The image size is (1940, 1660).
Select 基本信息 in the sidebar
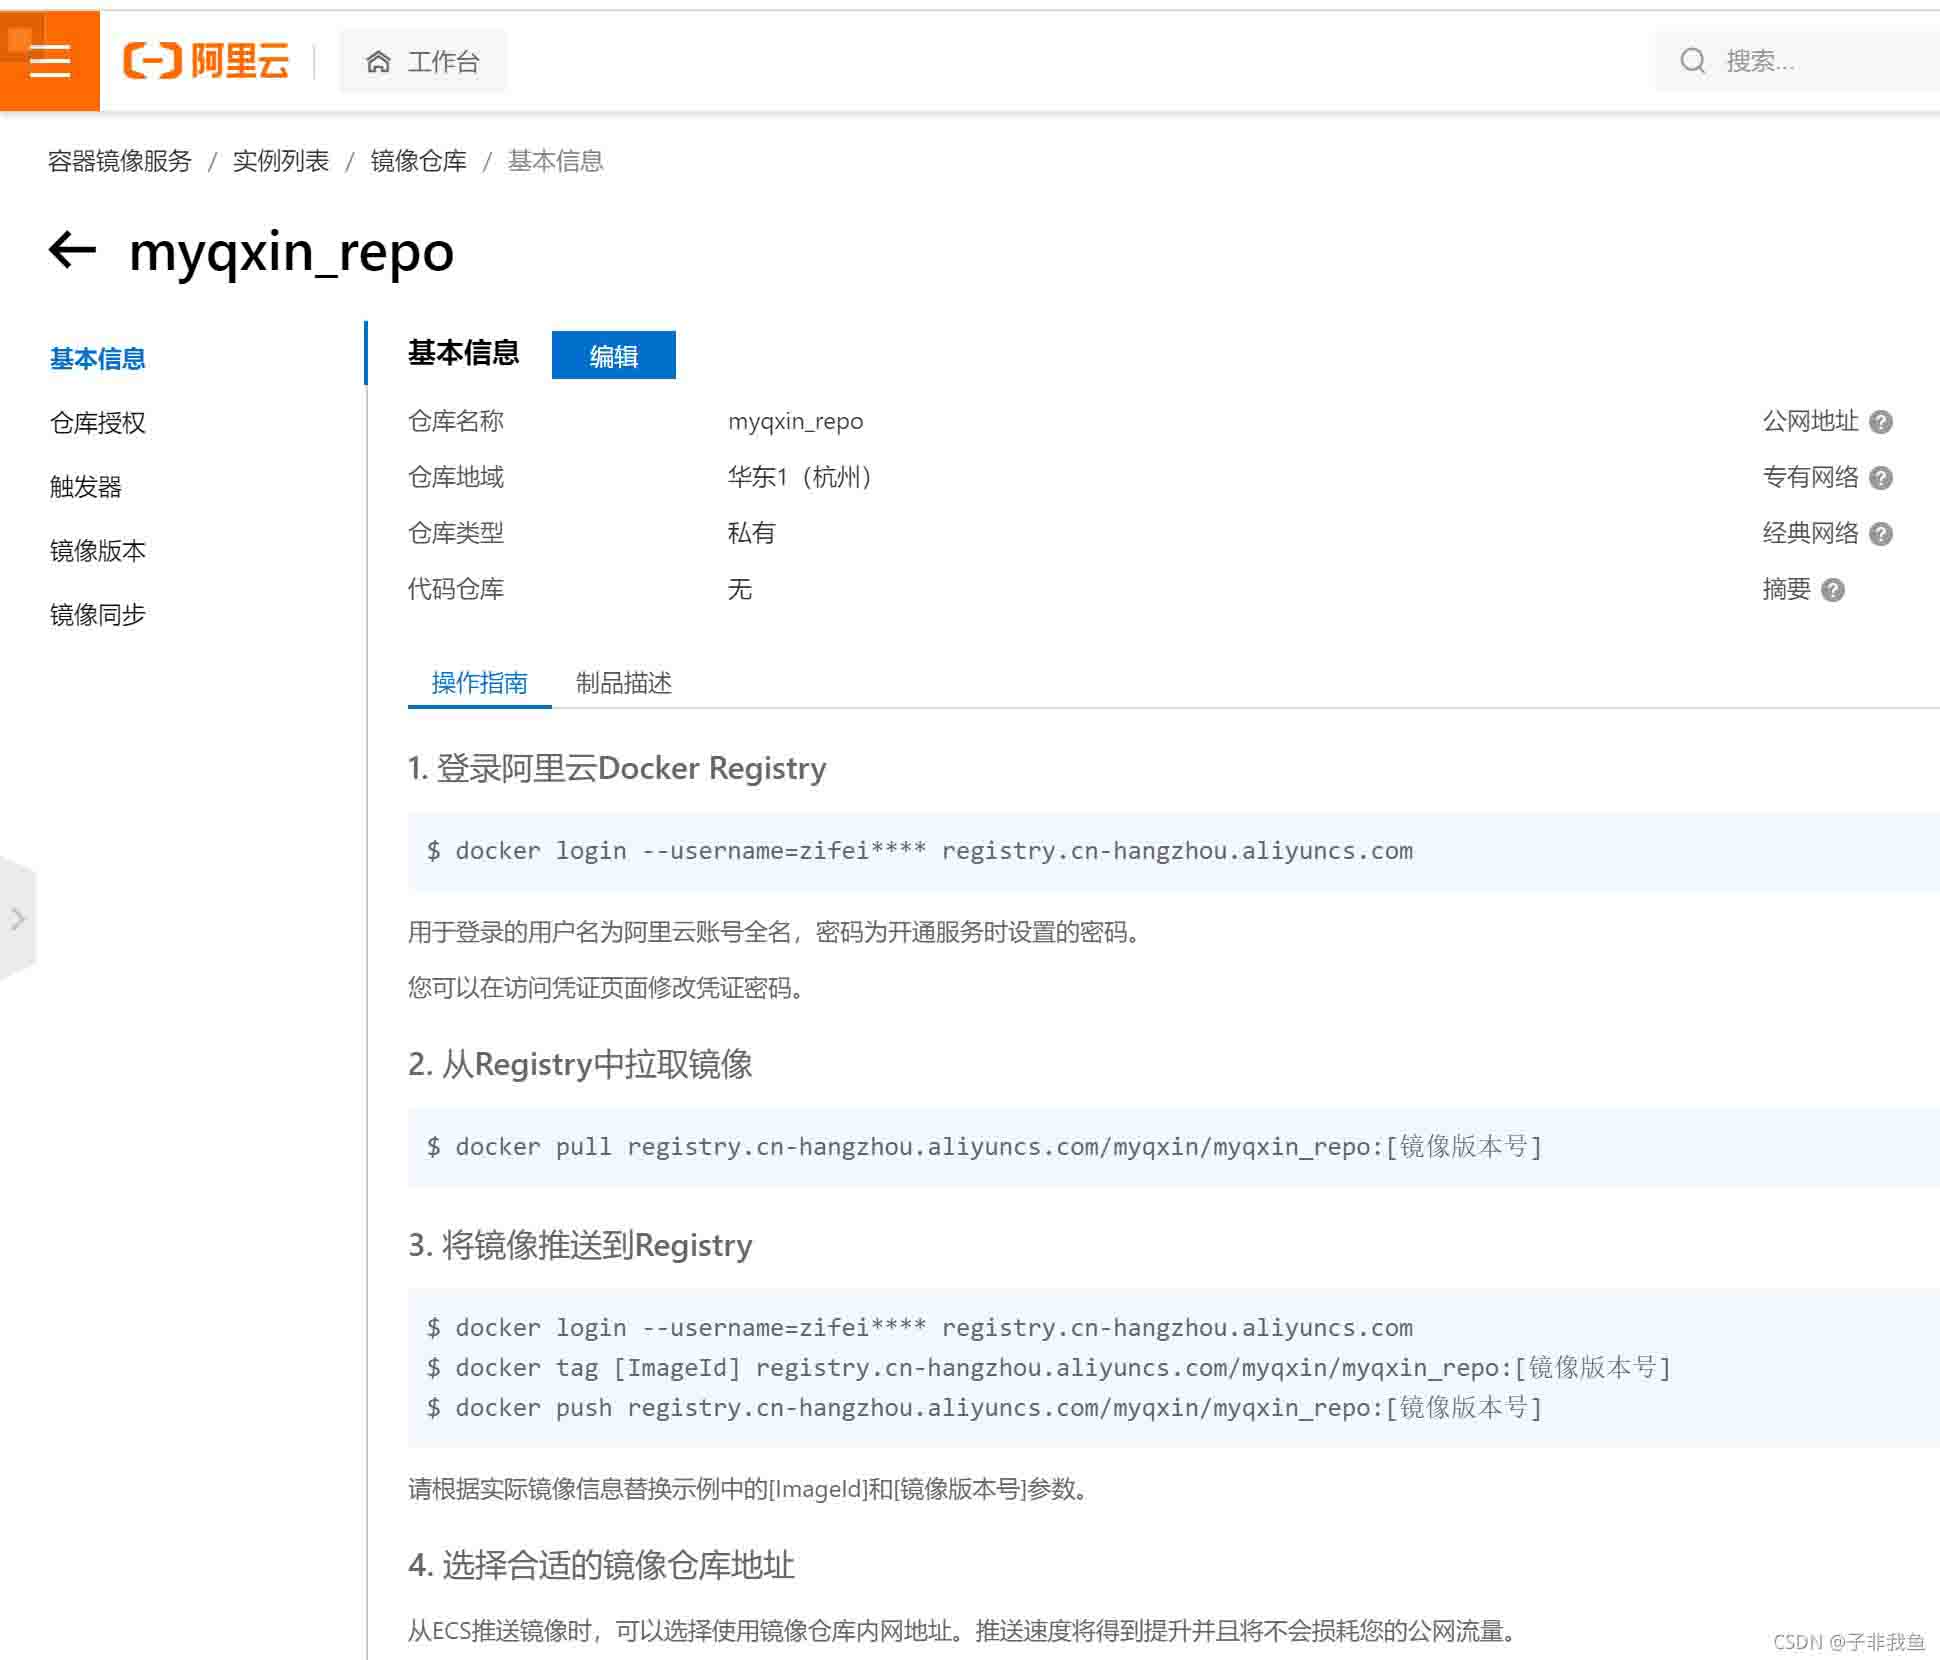pos(98,359)
